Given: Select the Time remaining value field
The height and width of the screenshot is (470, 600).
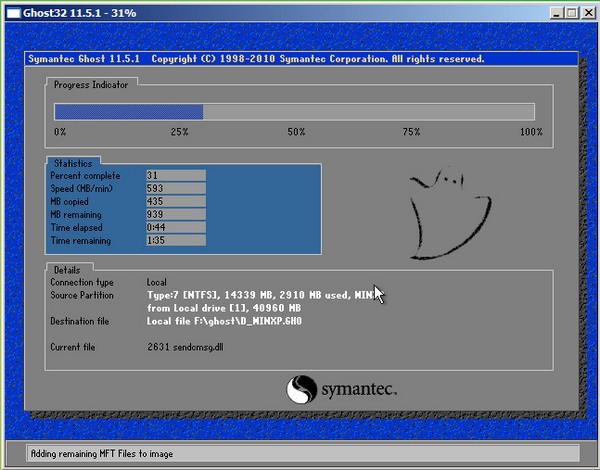Looking at the screenshot, I should pos(175,241).
